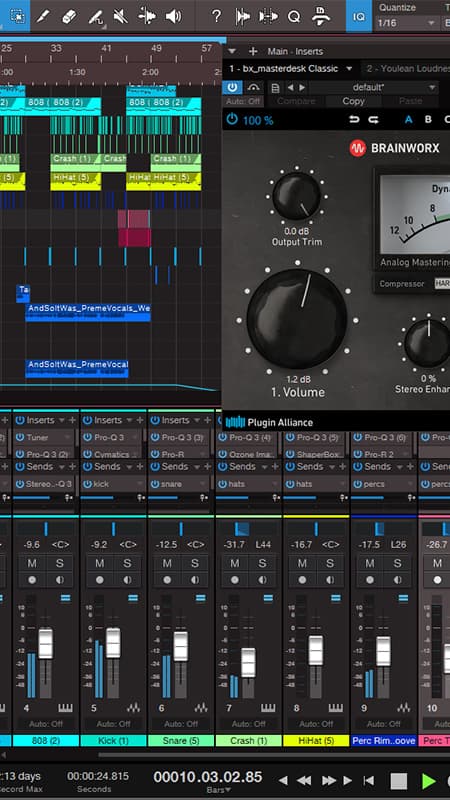This screenshot has height=800, width=450.
Task: Adjust the large 1. Volume knob
Action: point(297,319)
